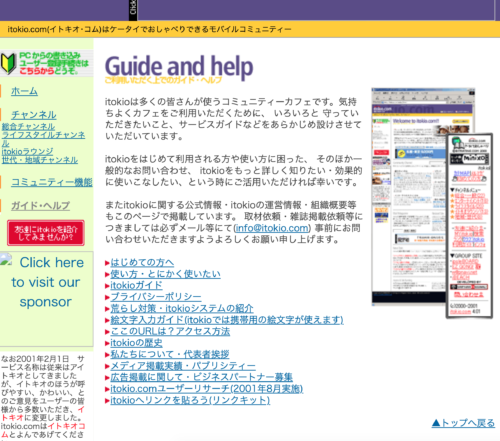Image resolution: width=500 pixels, height=441 pixels.
Task: Open itokio.comユーザーリサーチ(2001年8月実施) link
Action: [207, 389]
